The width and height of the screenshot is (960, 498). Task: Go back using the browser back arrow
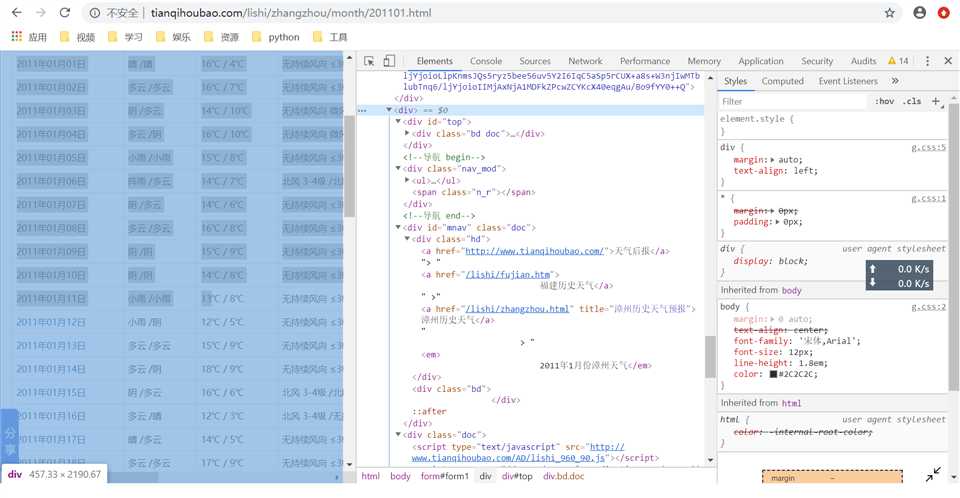pyautogui.click(x=17, y=12)
